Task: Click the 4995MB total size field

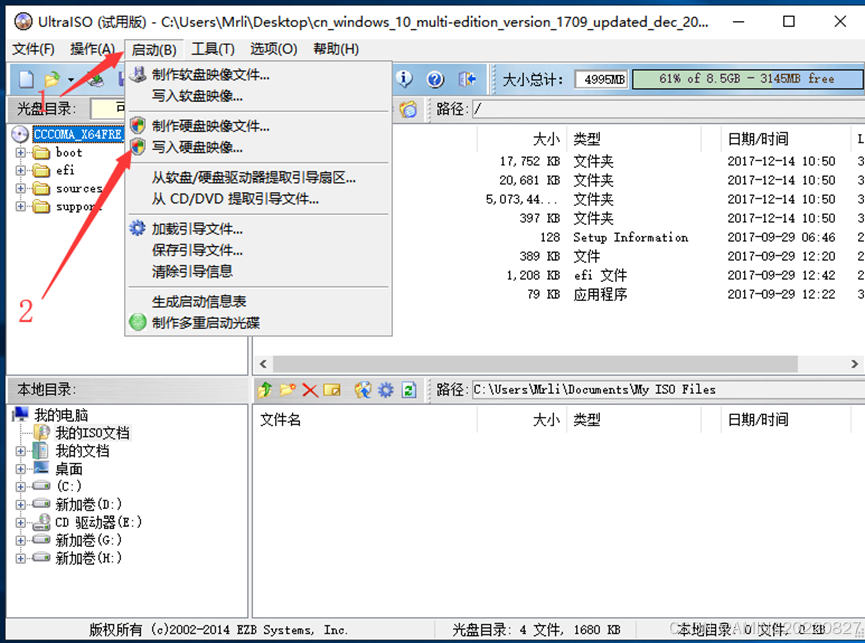Action: coord(602,79)
